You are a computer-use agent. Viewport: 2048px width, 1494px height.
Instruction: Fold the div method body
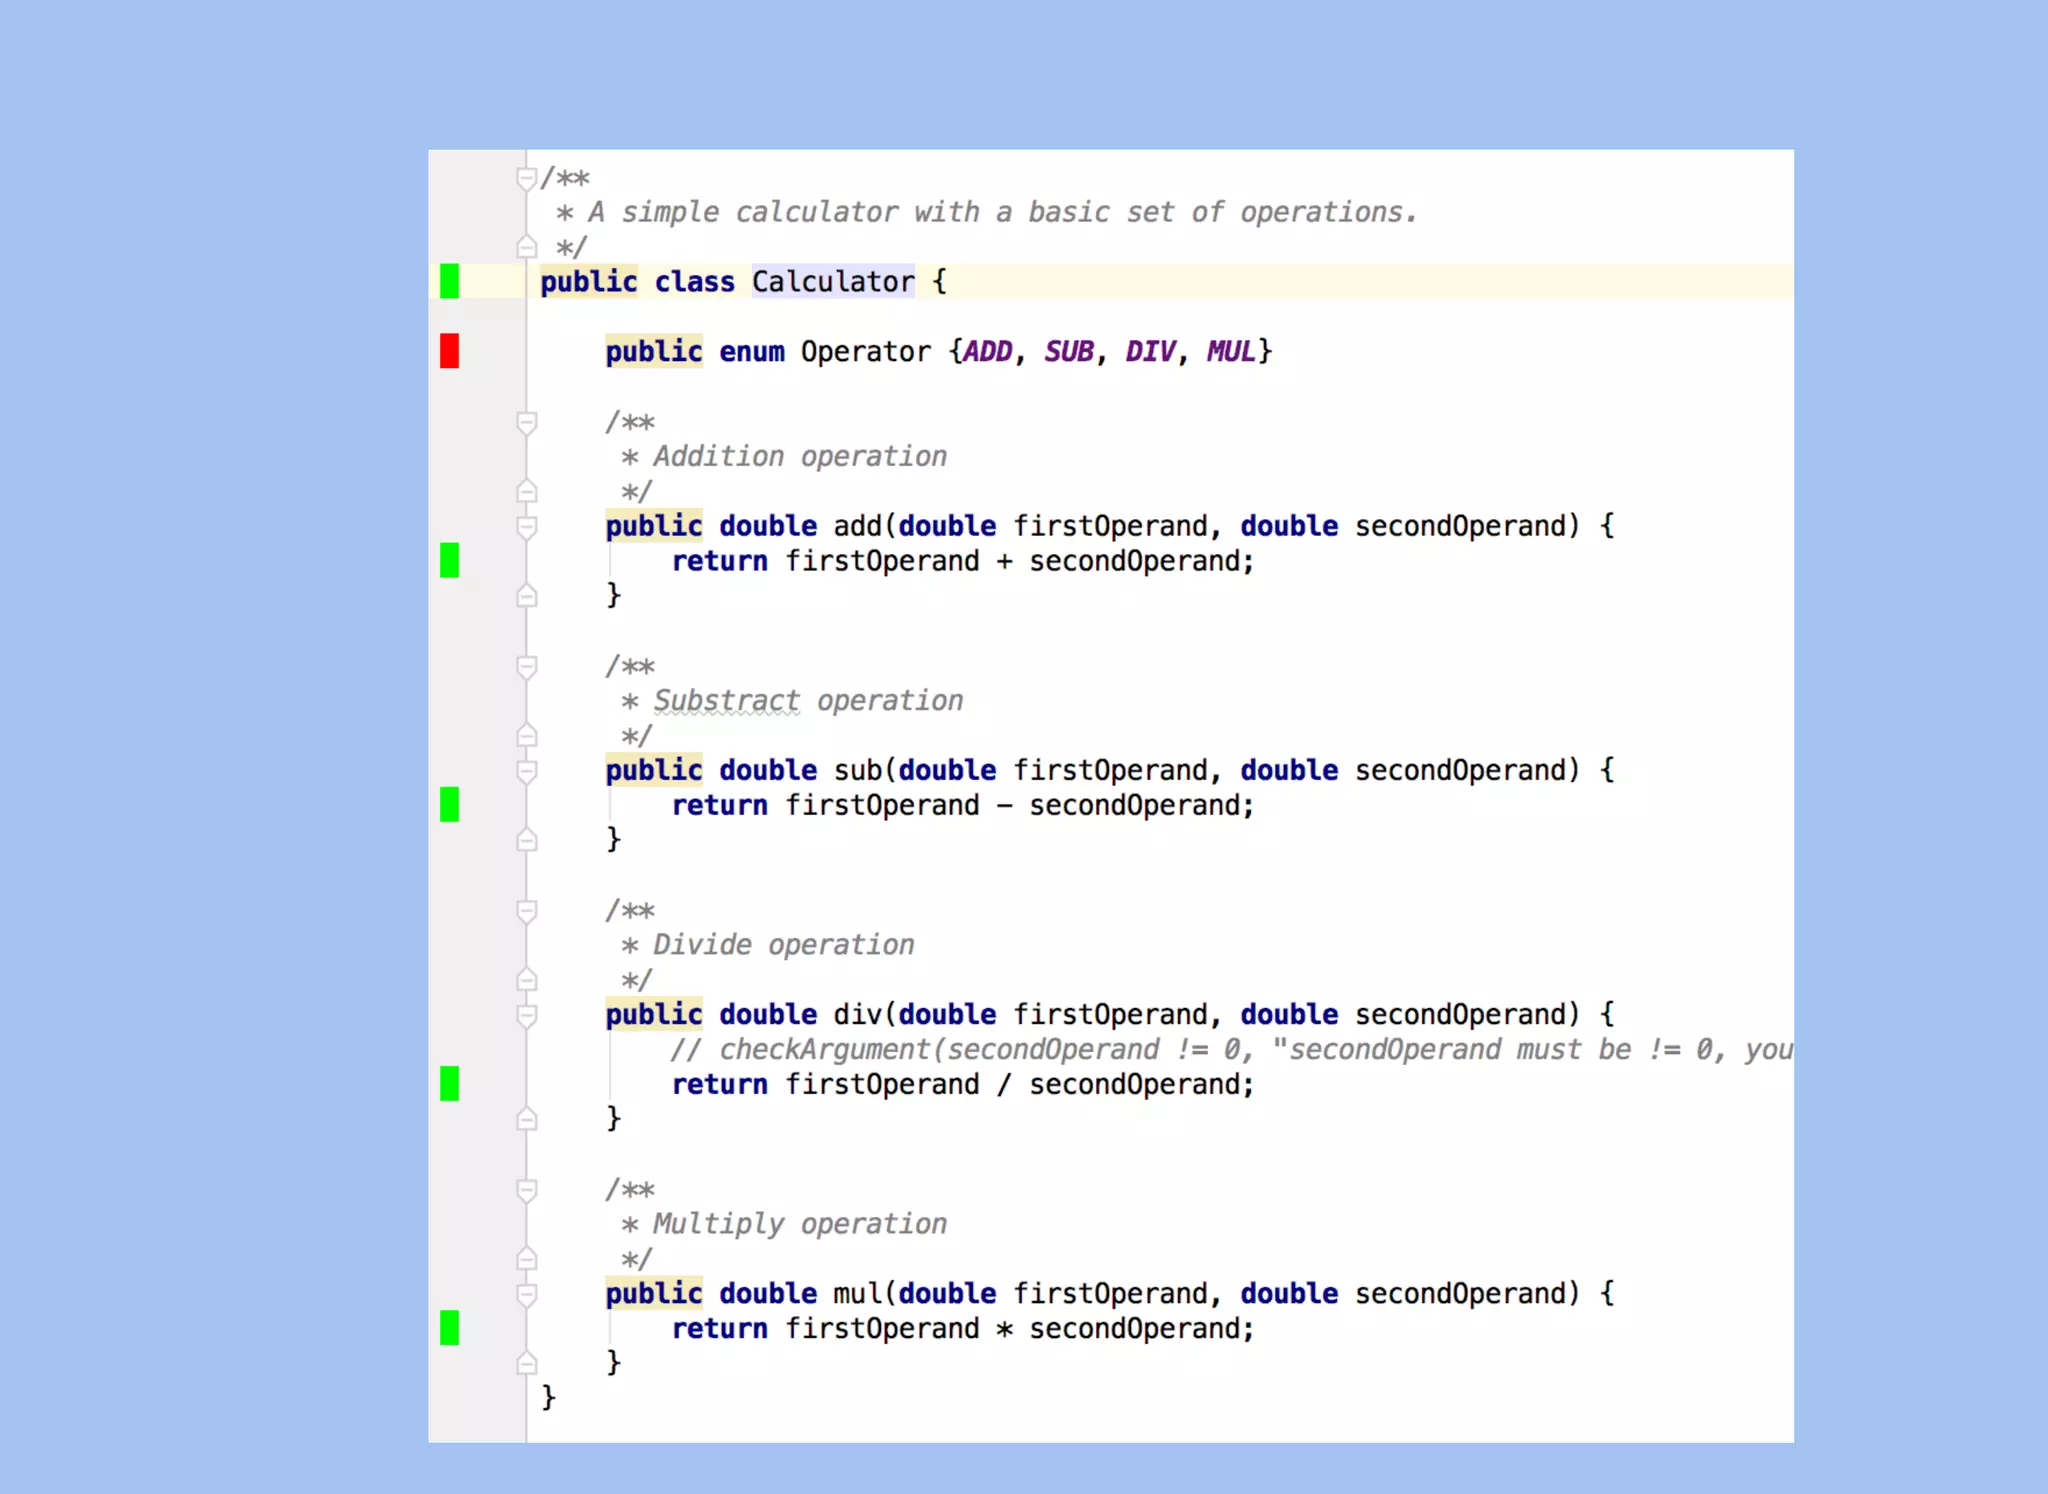526,1014
